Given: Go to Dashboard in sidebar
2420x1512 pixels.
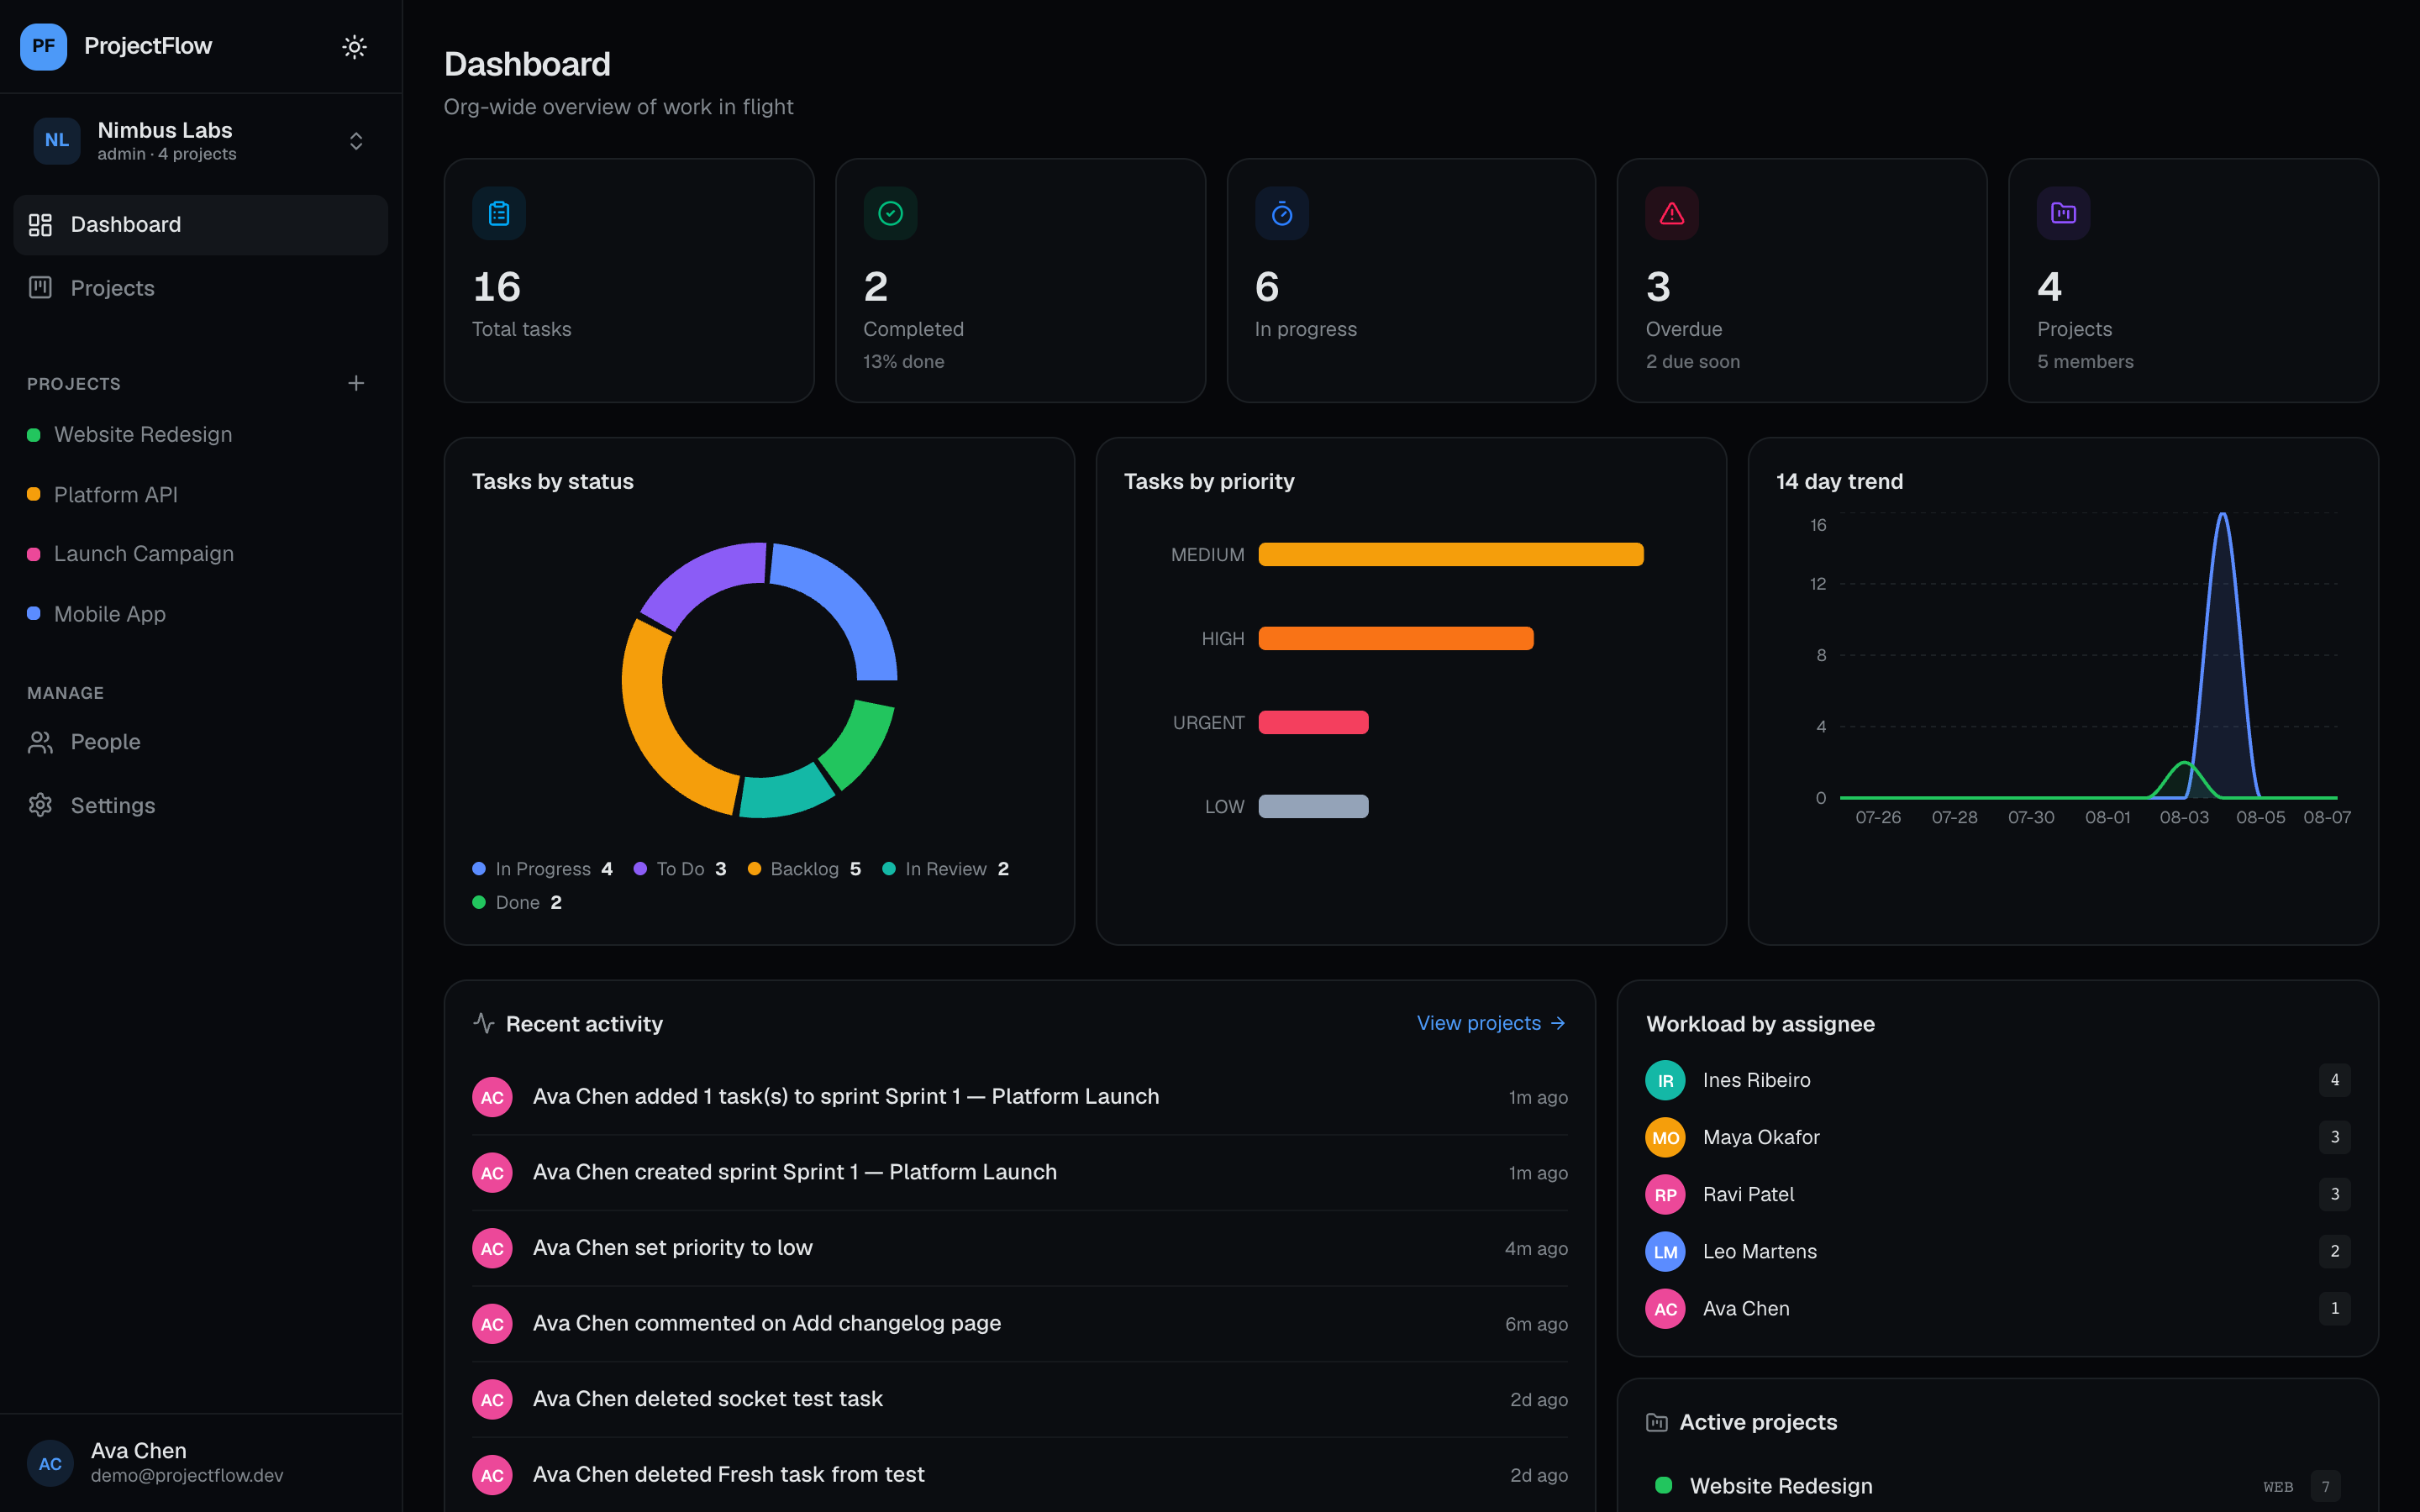Looking at the screenshot, I should 200,225.
